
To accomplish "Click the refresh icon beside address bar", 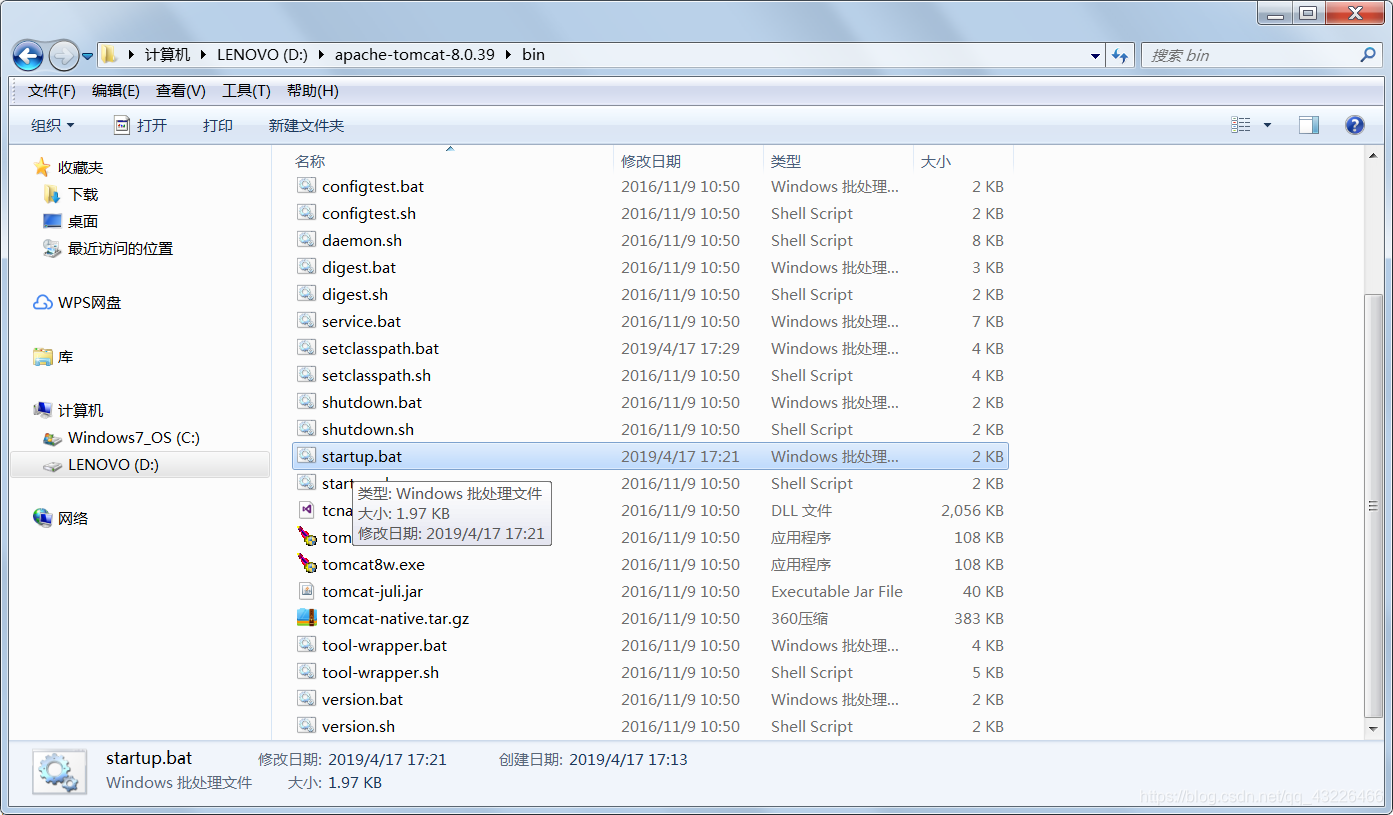I will pos(1120,56).
